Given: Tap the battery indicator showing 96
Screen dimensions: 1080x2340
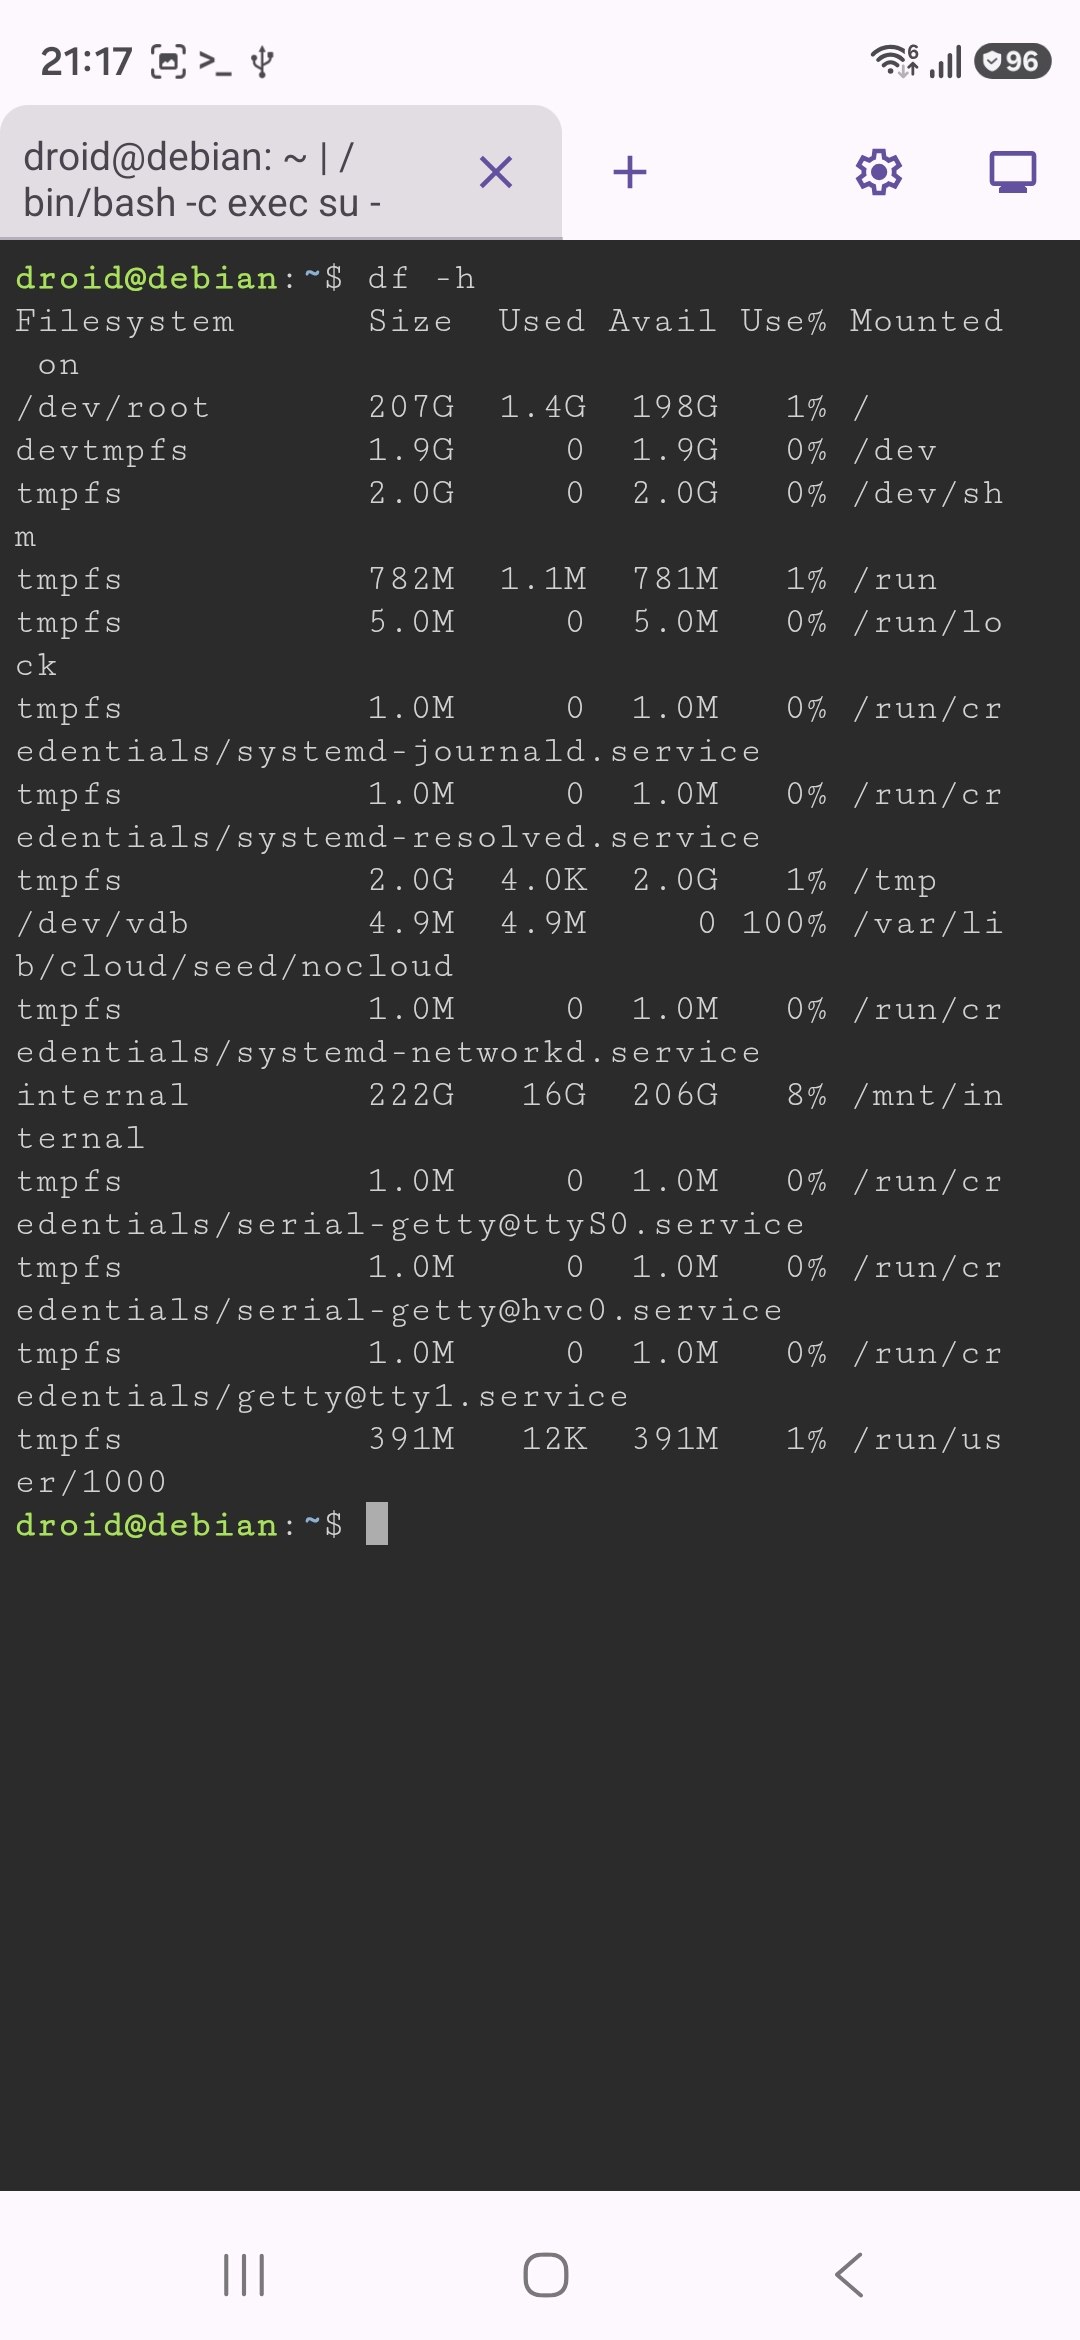Looking at the screenshot, I should tap(1010, 62).
